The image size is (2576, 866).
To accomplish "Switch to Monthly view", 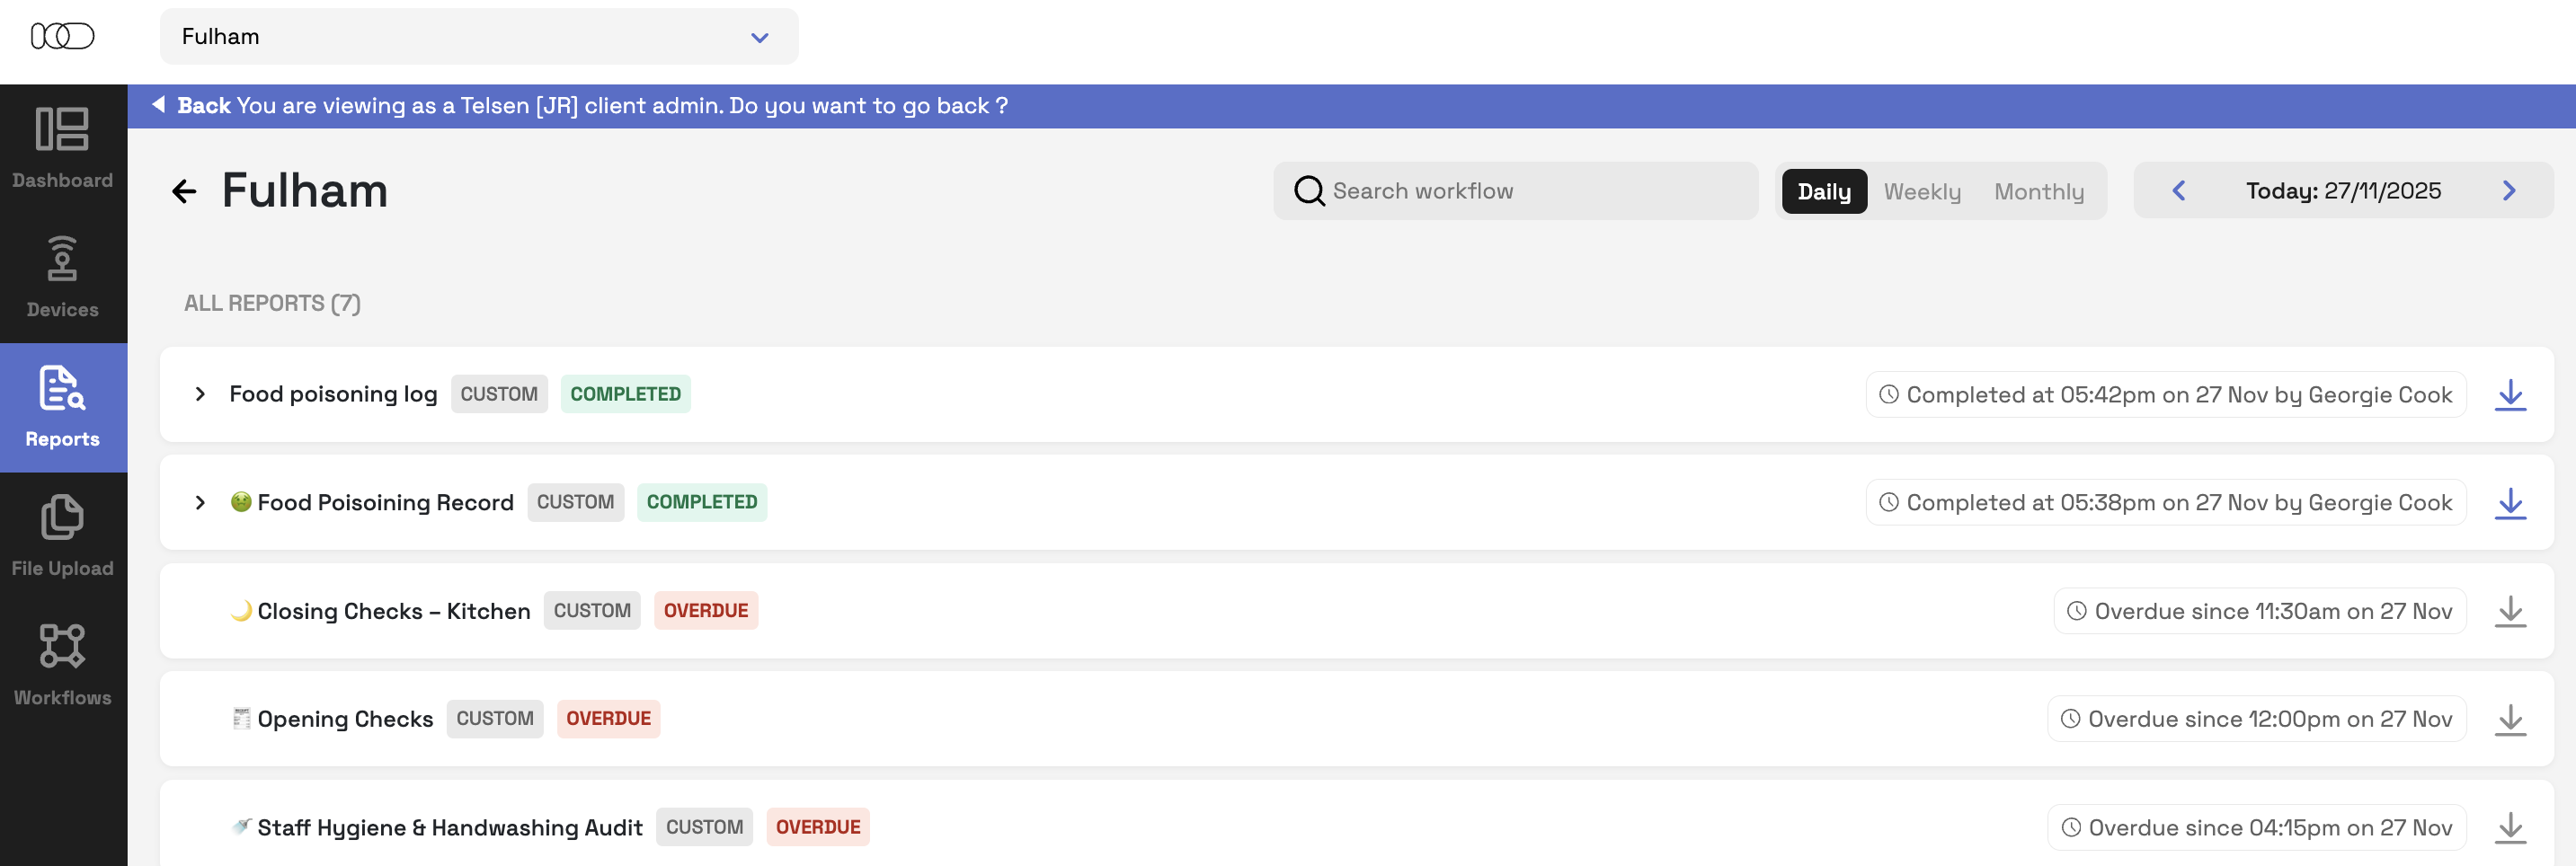I will (x=2038, y=191).
